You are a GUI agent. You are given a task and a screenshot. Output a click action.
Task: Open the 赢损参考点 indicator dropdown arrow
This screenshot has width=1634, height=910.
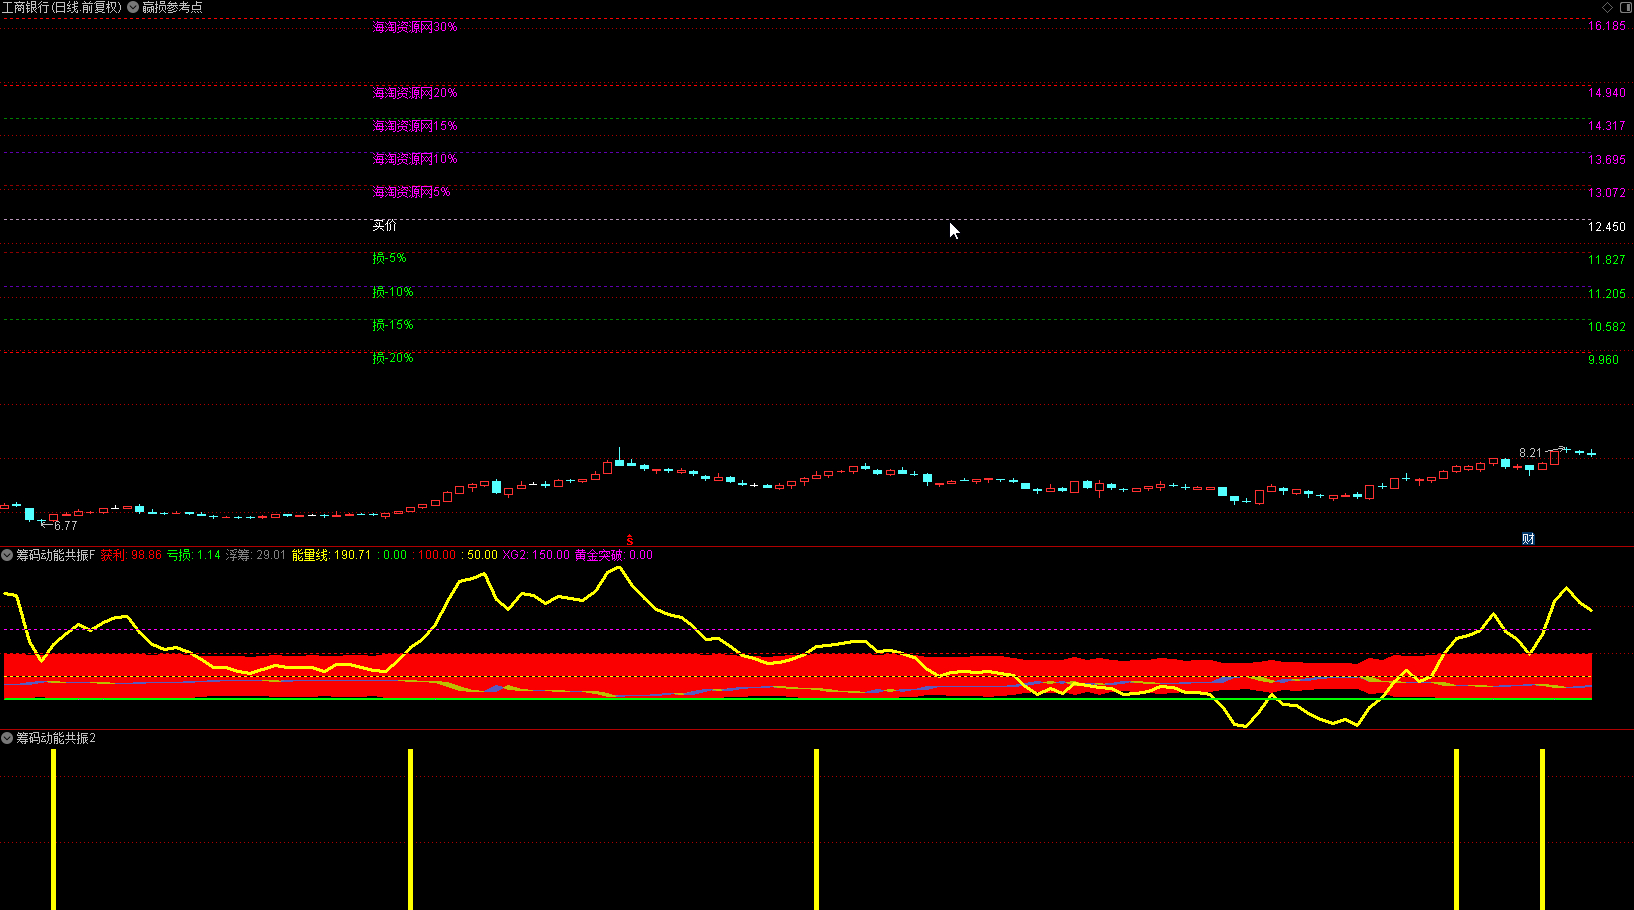click(x=133, y=7)
